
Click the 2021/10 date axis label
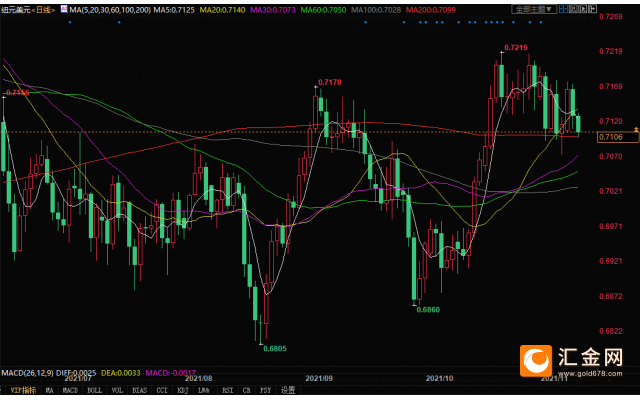click(x=440, y=378)
